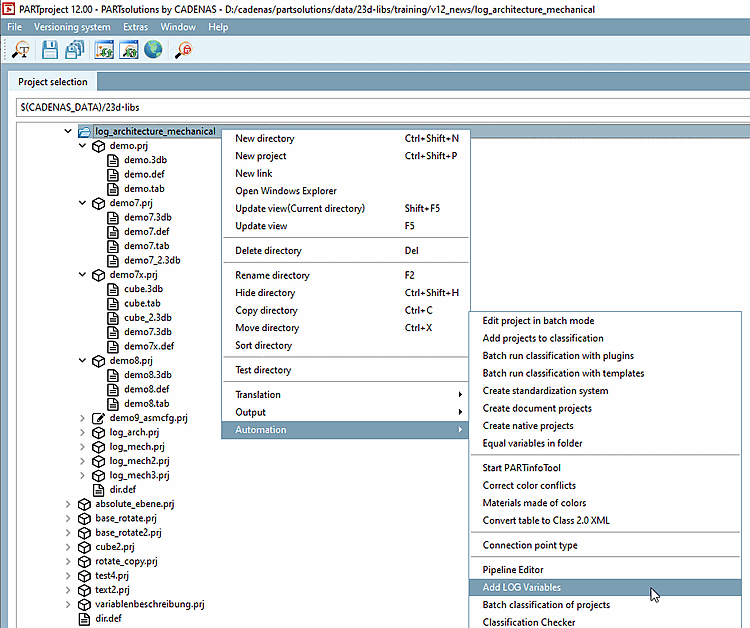The height and width of the screenshot is (628, 750).
Task: Click the magnifier with red lock icon
Action: [x=183, y=50]
